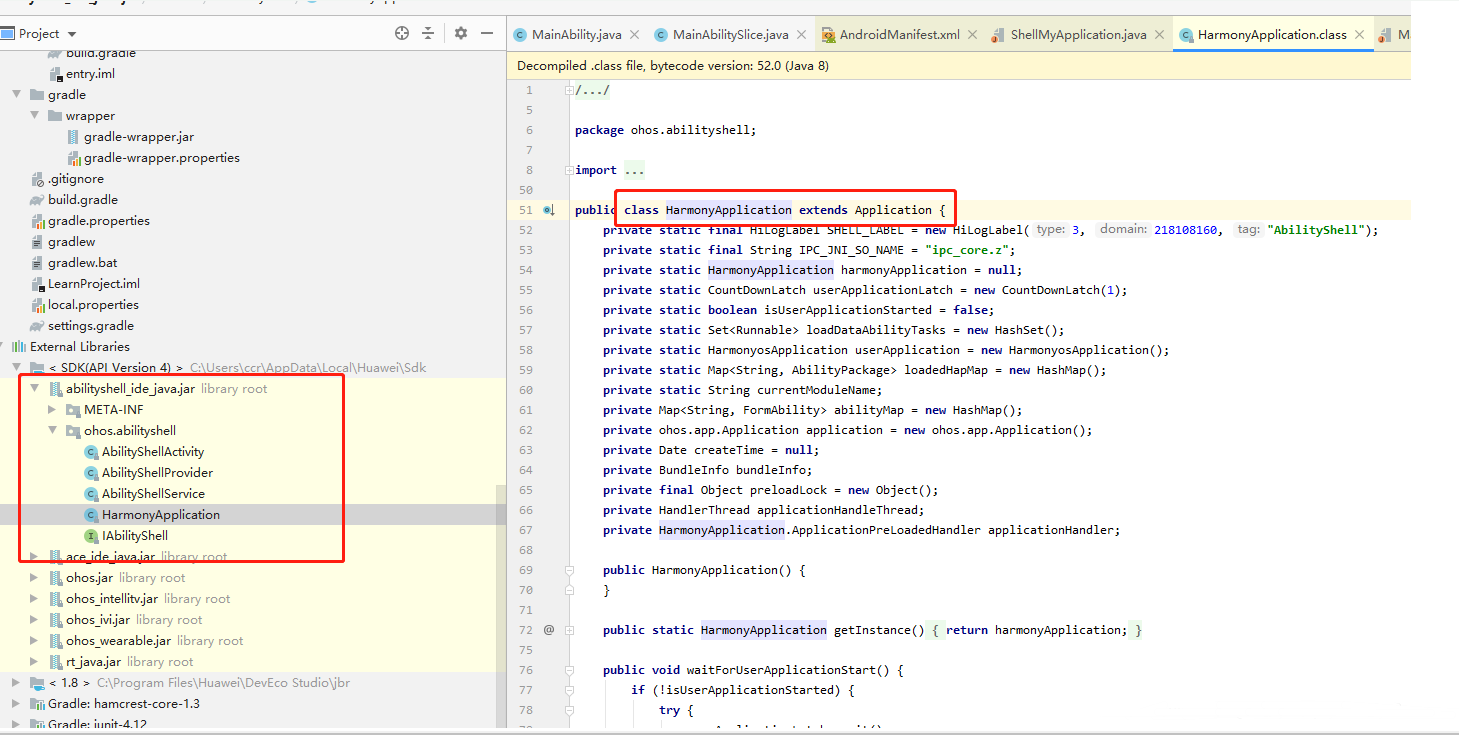
Task: Click the META-INF folder icon
Action: pyautogui.click(x=73, y=410)
